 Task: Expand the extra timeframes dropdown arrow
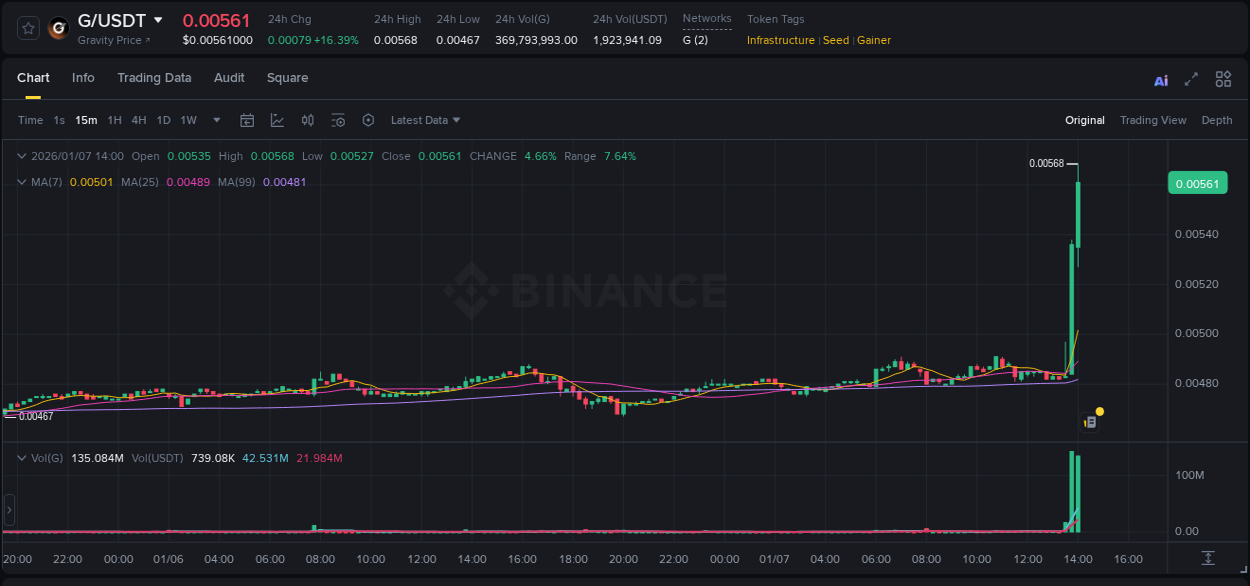215,119
